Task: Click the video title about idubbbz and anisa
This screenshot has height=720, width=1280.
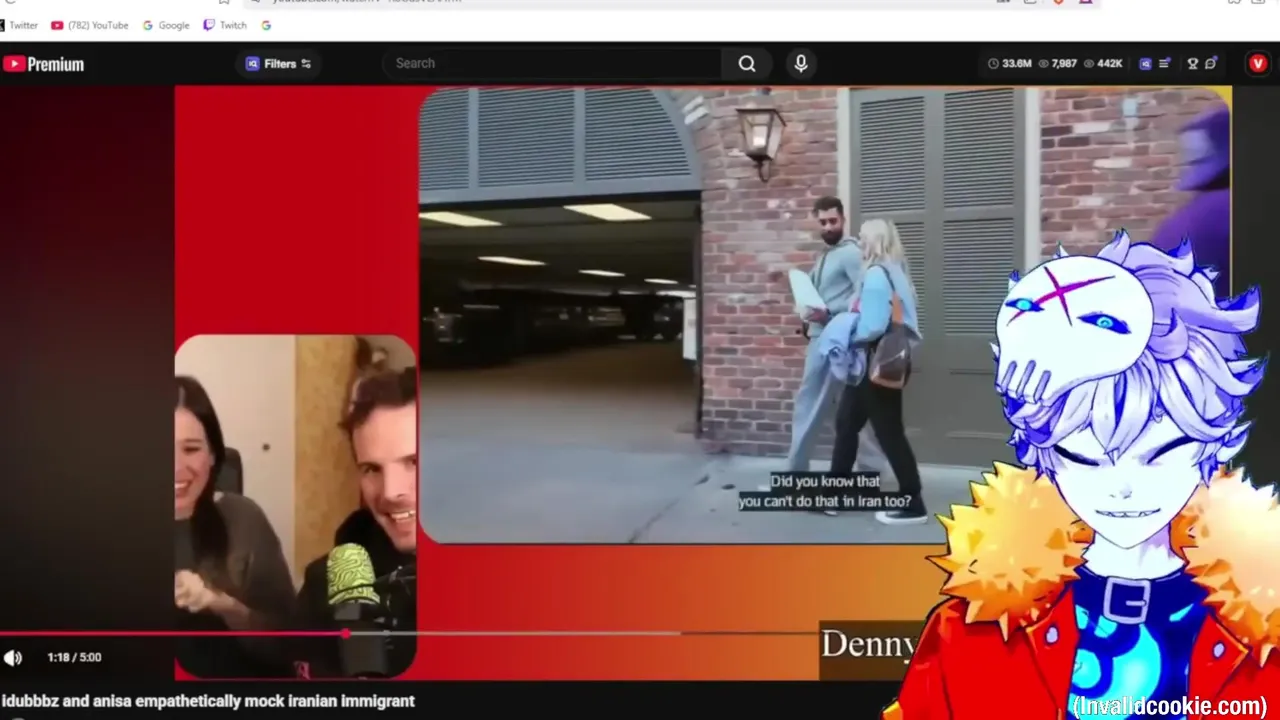Action: (x=208, y=701)
